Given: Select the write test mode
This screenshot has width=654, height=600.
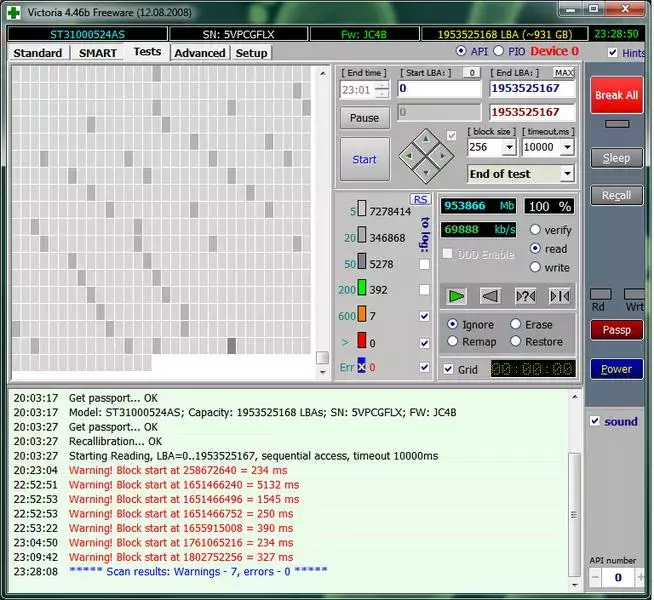Looking at the screenshot, I should (535, 267).
